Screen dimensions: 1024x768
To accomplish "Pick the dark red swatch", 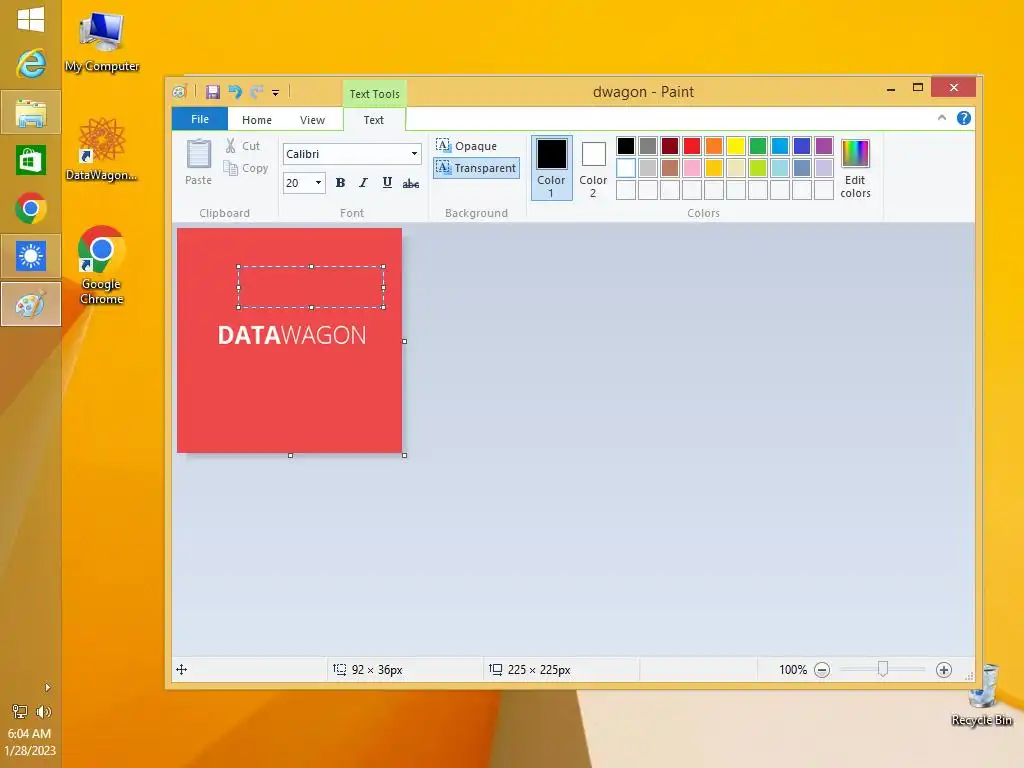I will tap(669, 146).
